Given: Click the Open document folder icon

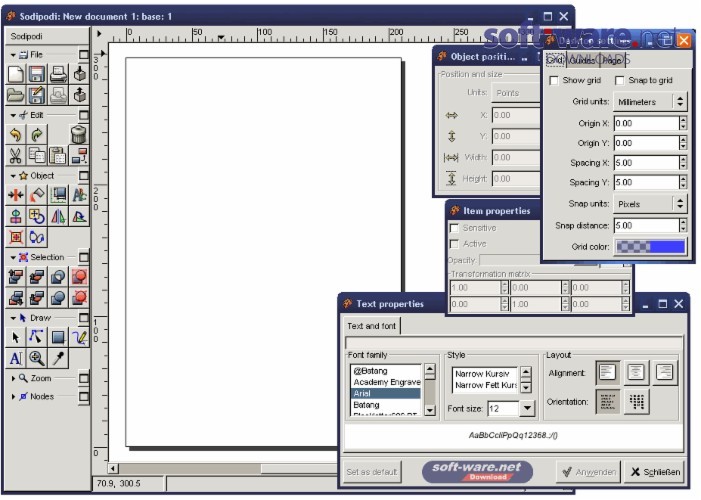Looking at the screenshot, I should [16, 95].
